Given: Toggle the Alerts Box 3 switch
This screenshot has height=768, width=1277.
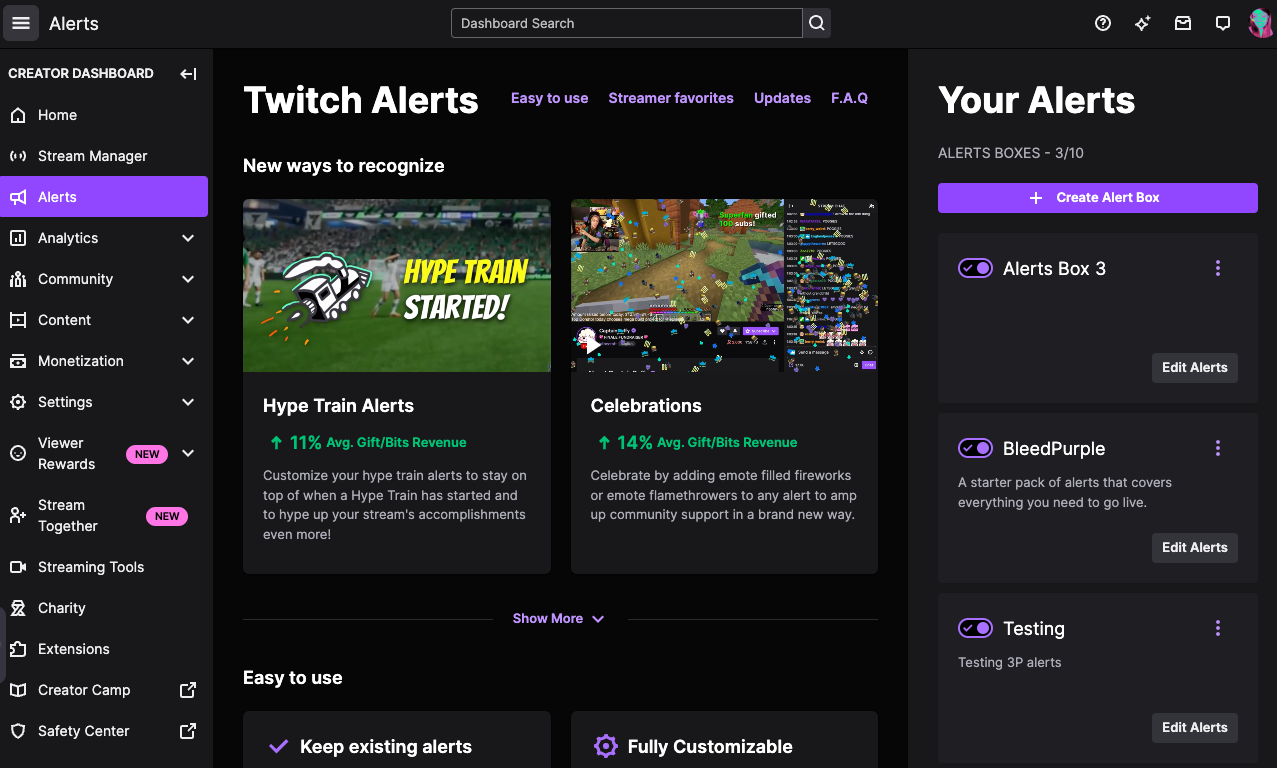Looking at the screenshot, I should (x=975, y=268).
